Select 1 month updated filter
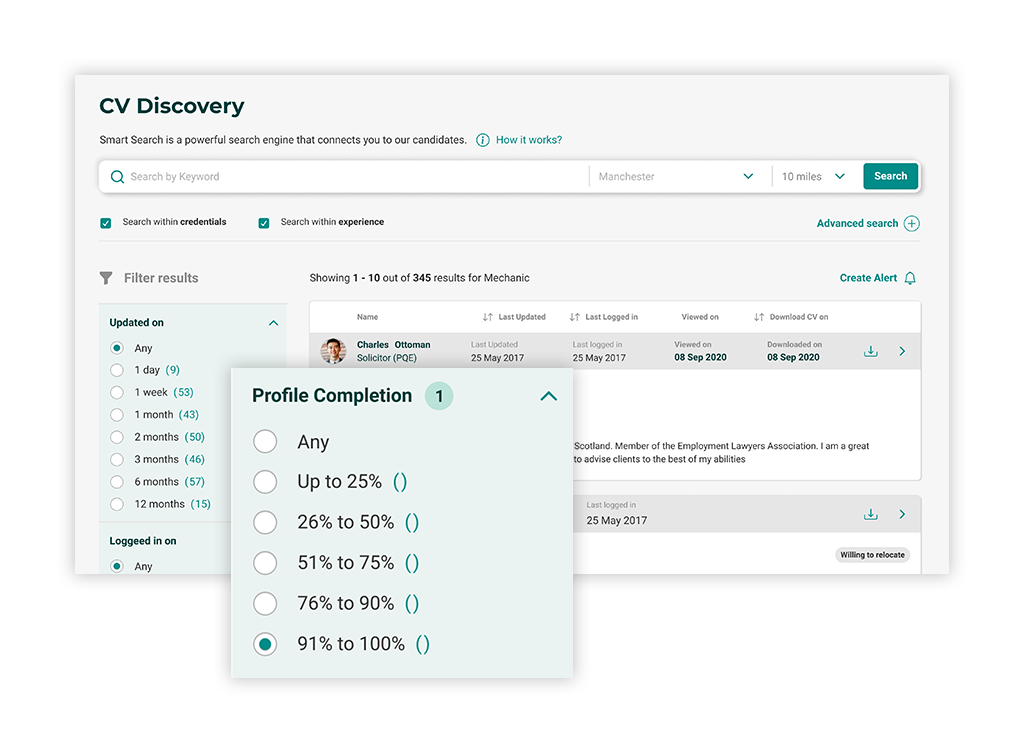The width and height of the screenshot is (1024, 736). click(117, 415)
